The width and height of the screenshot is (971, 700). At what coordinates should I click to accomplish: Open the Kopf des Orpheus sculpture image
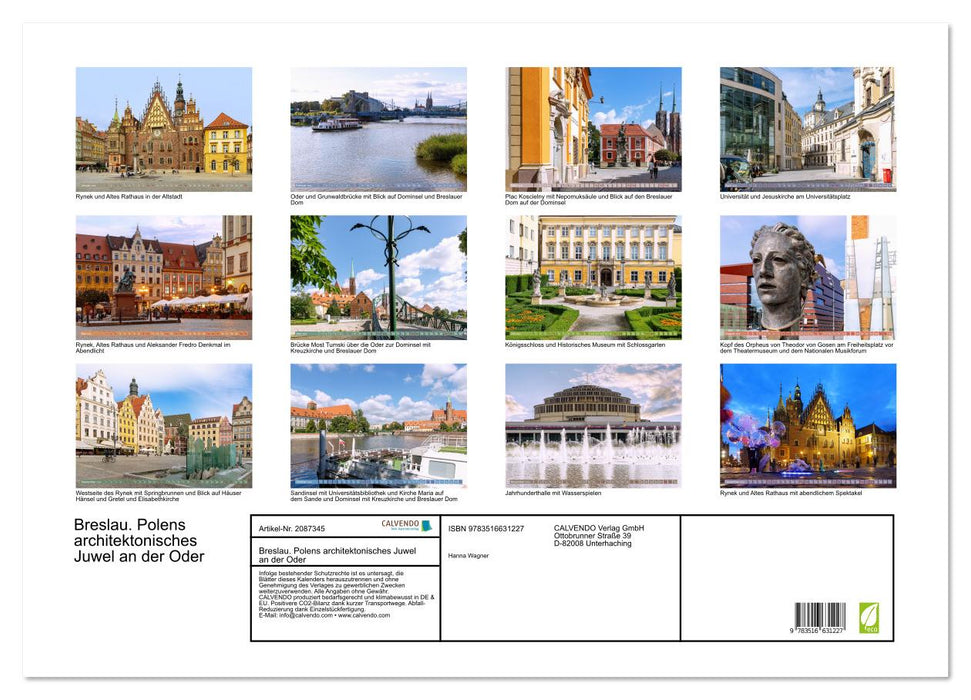pos(812,278)
